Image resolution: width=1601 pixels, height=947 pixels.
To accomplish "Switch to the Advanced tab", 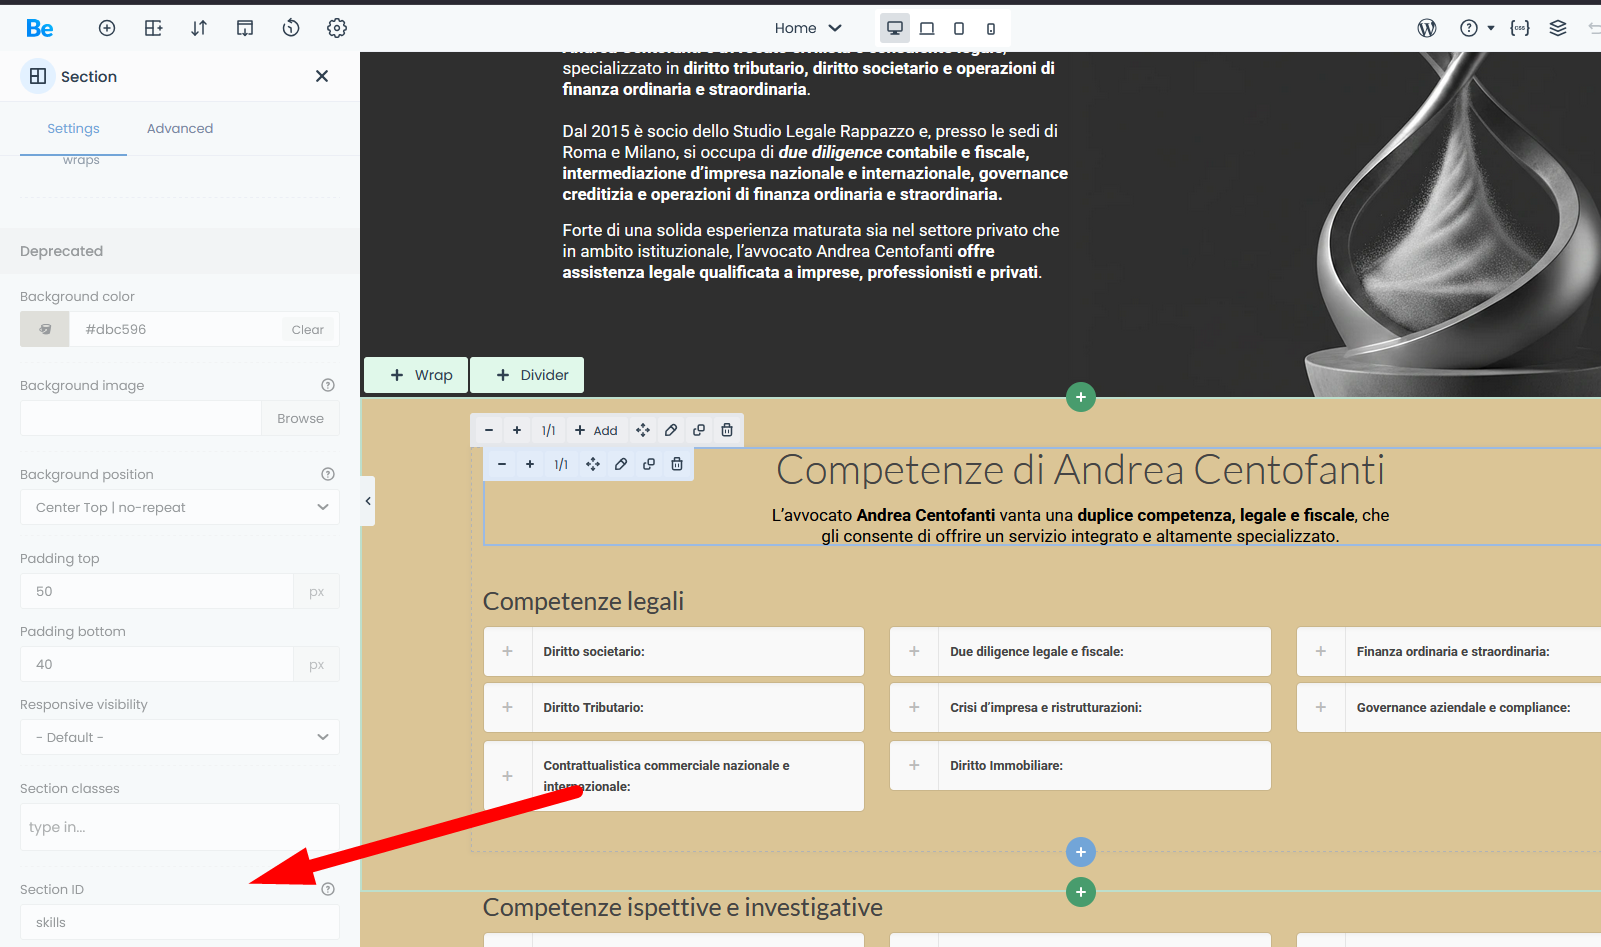I will tap(180, 128).
